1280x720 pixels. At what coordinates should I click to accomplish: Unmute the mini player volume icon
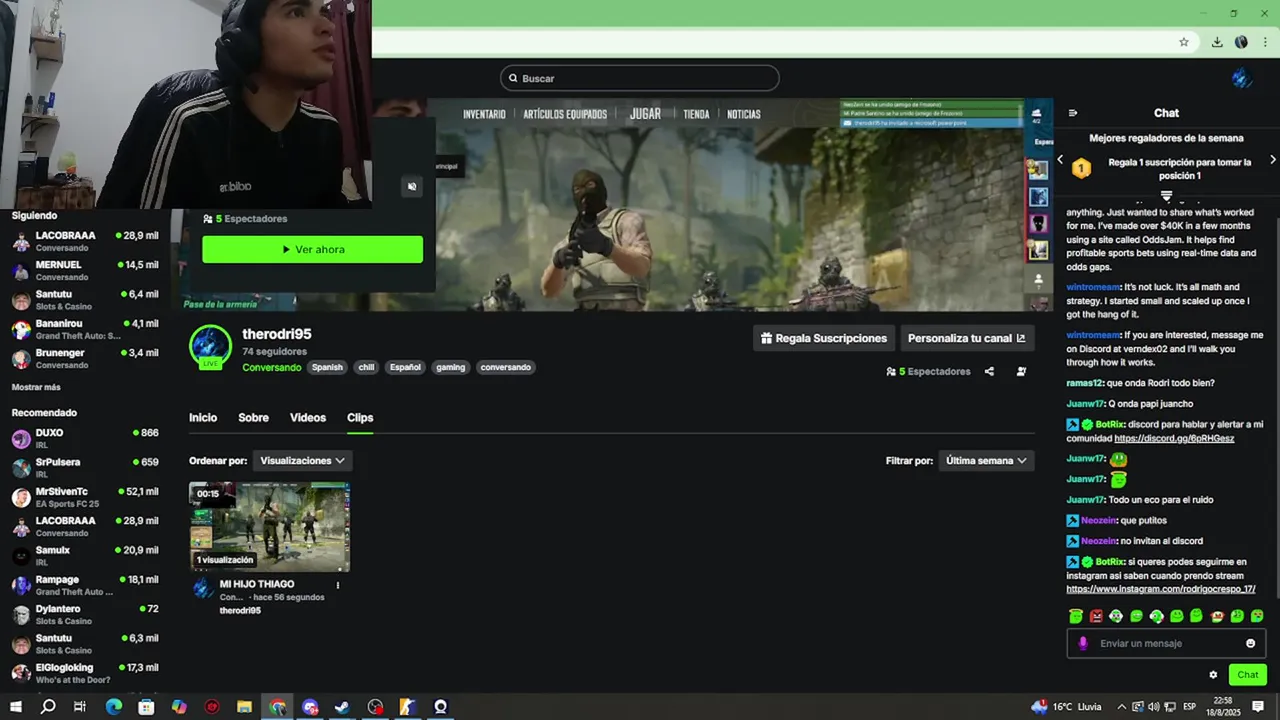412,186
